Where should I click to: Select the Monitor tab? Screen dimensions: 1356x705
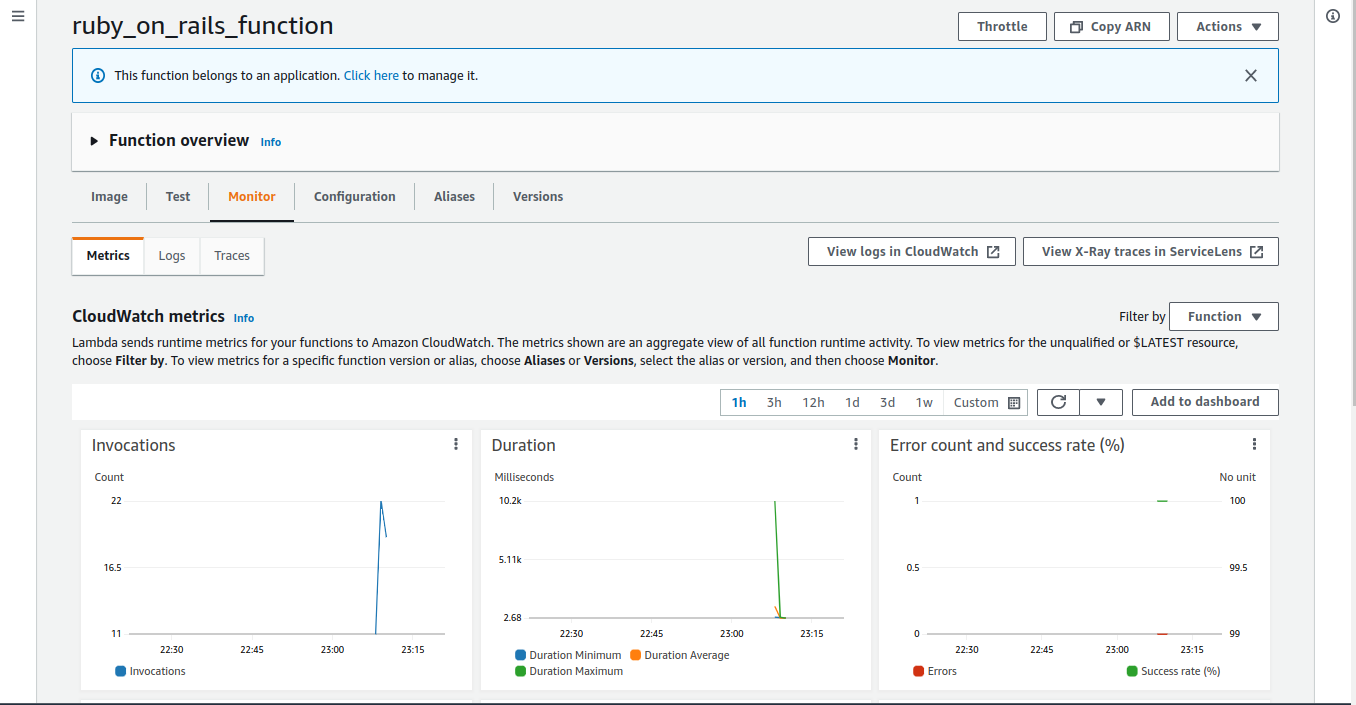click(252, 197)
